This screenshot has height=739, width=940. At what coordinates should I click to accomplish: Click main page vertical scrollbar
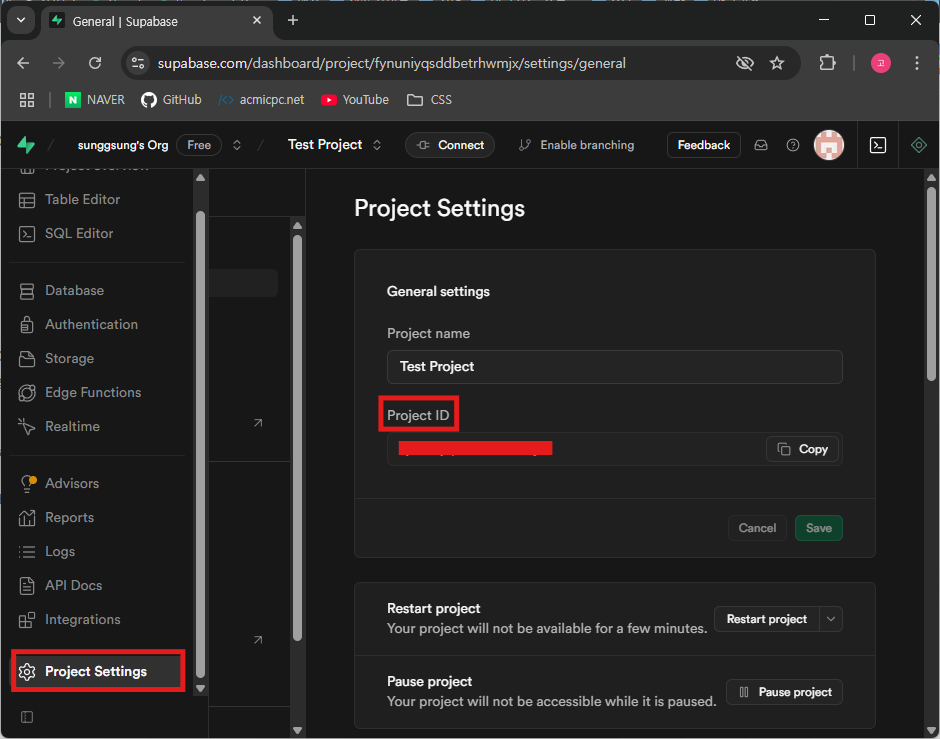click(931, 283)
